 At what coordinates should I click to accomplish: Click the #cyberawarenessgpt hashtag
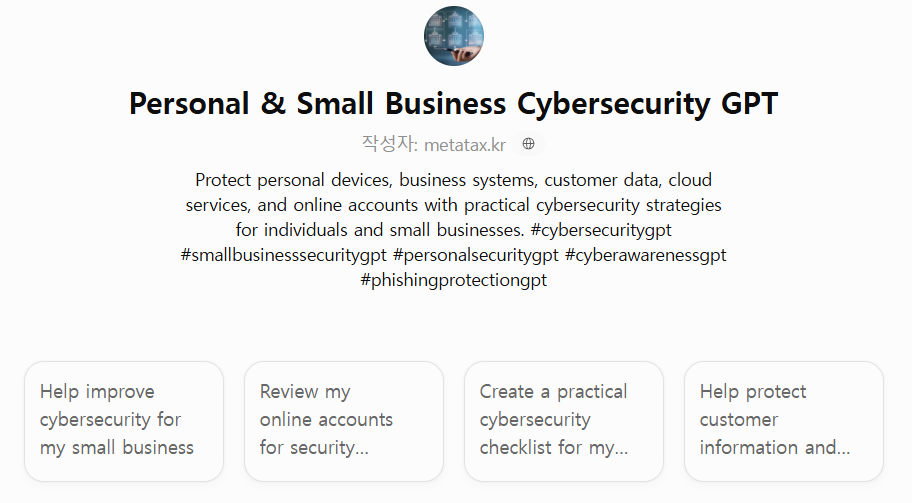[x=646, y=255]
